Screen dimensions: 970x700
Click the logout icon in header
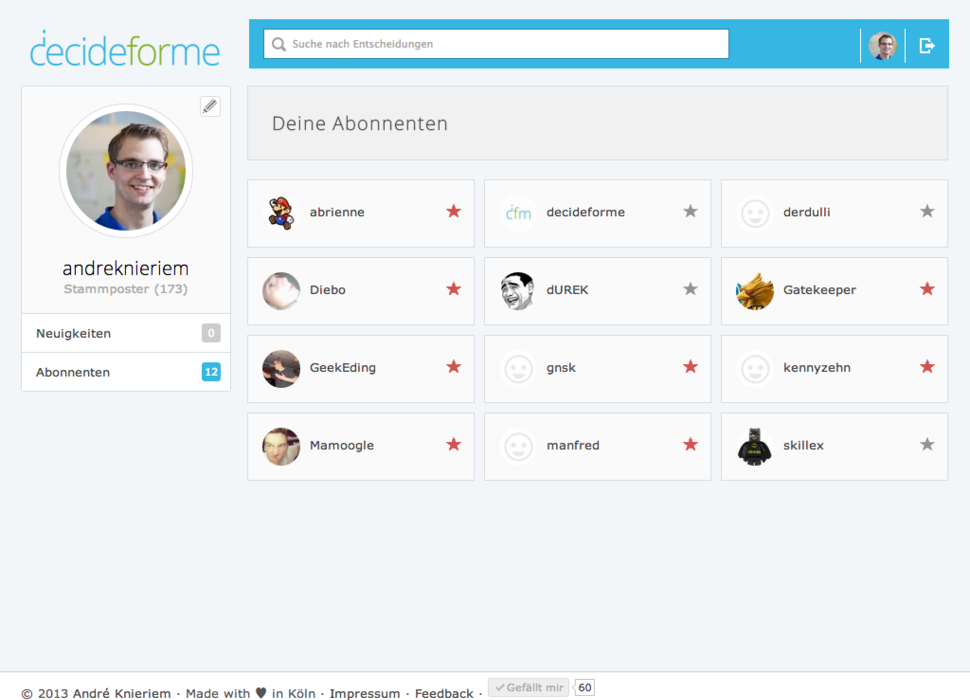point(927,45)
